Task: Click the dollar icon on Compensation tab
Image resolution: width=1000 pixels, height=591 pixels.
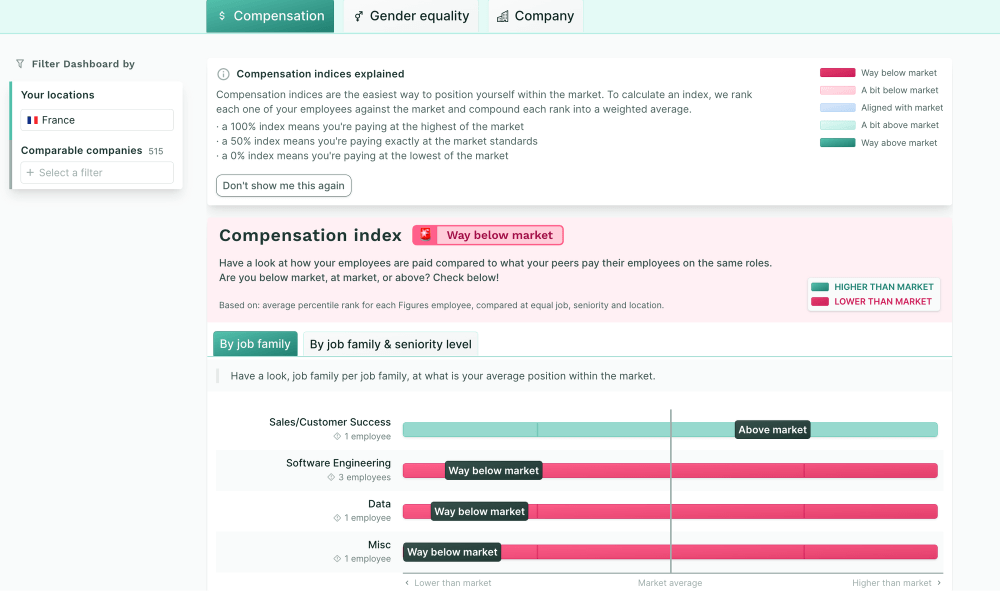Action: click(222, 16)
